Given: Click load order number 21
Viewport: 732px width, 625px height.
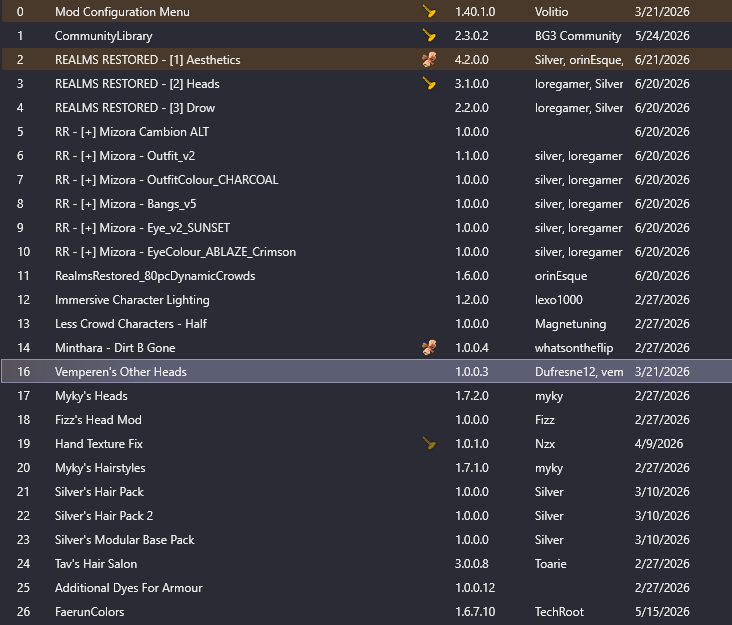Looking at the screenshot, I should (23, 492).
